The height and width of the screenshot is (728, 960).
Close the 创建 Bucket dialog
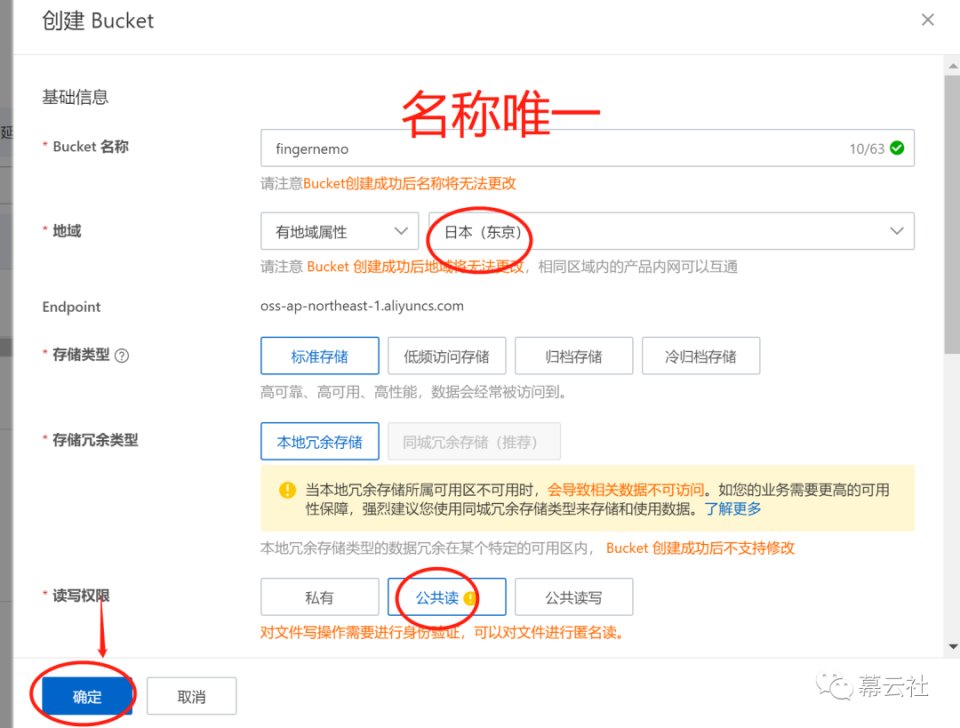tap(927, 19)
